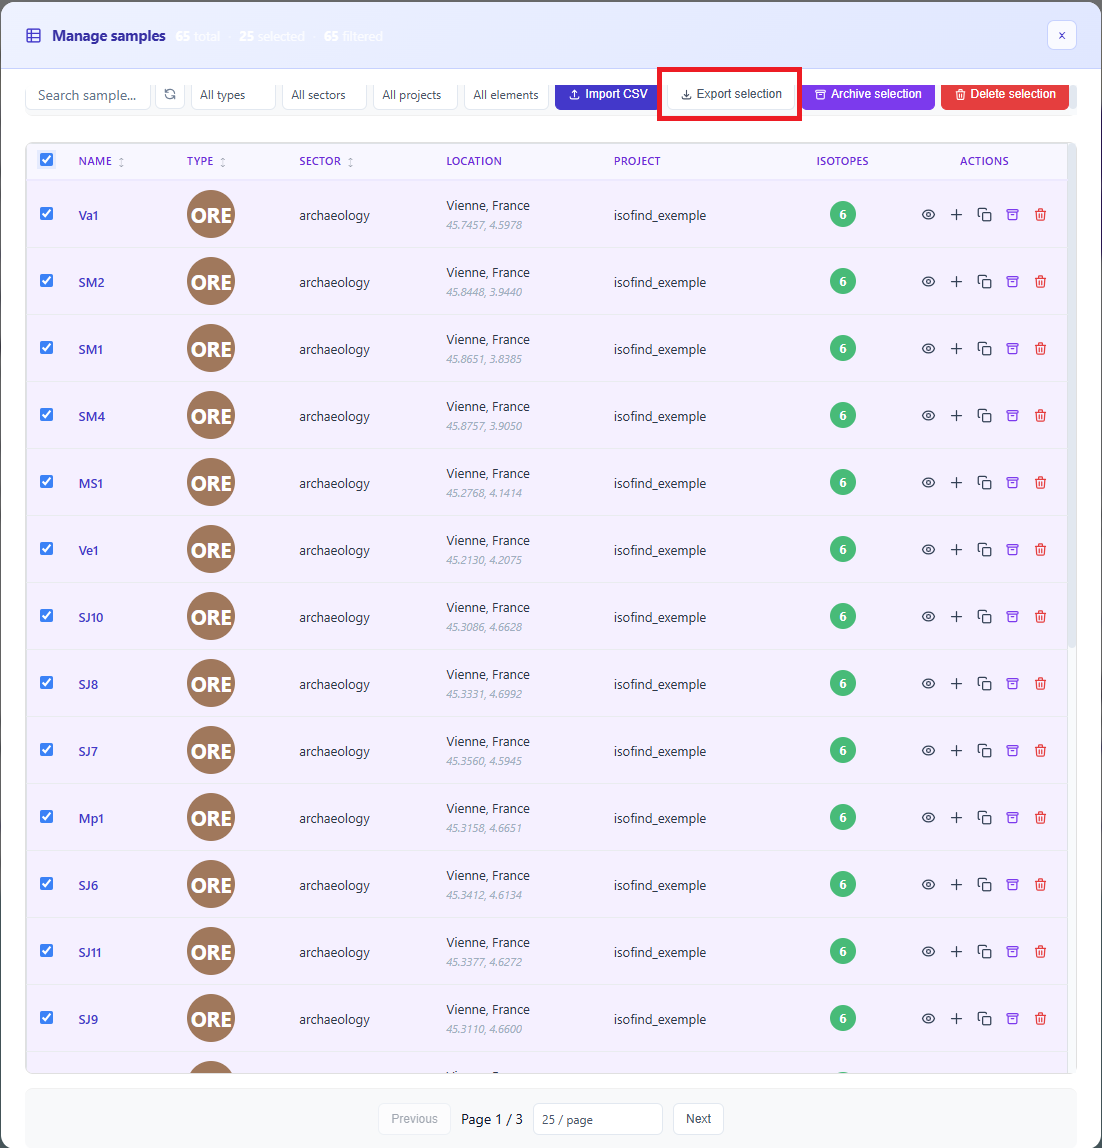Open the All sectors filter
The height and width of the screenshot is (1148, 1102).
click(323, 95)
